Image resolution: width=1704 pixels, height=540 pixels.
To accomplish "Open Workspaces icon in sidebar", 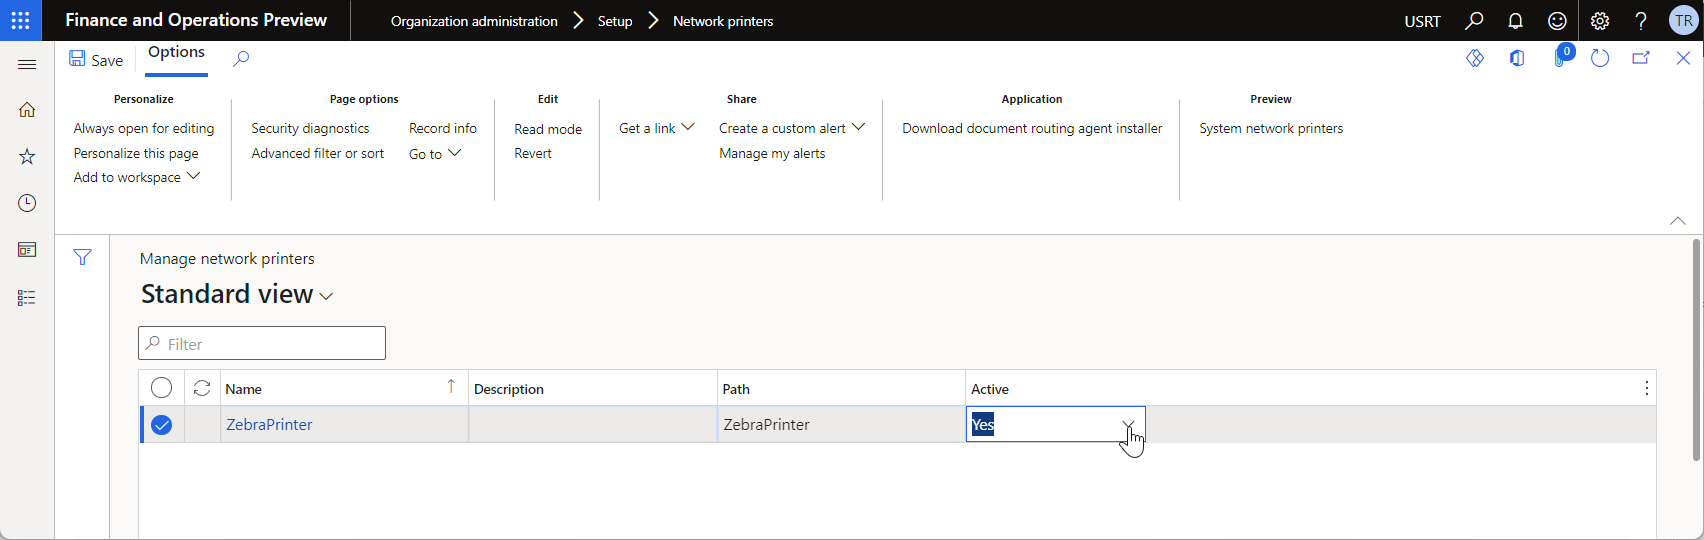I will click(x=27, y=250).
